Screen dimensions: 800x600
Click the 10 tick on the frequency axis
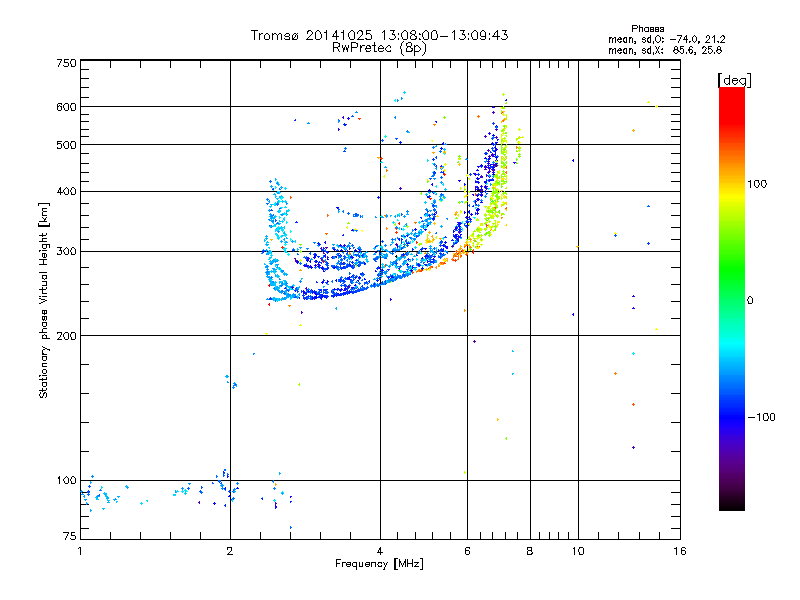coord(577,551)
